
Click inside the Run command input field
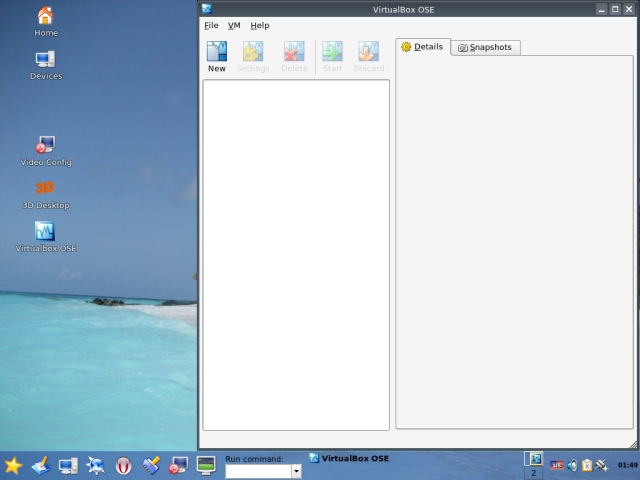(x=258, y=471)
